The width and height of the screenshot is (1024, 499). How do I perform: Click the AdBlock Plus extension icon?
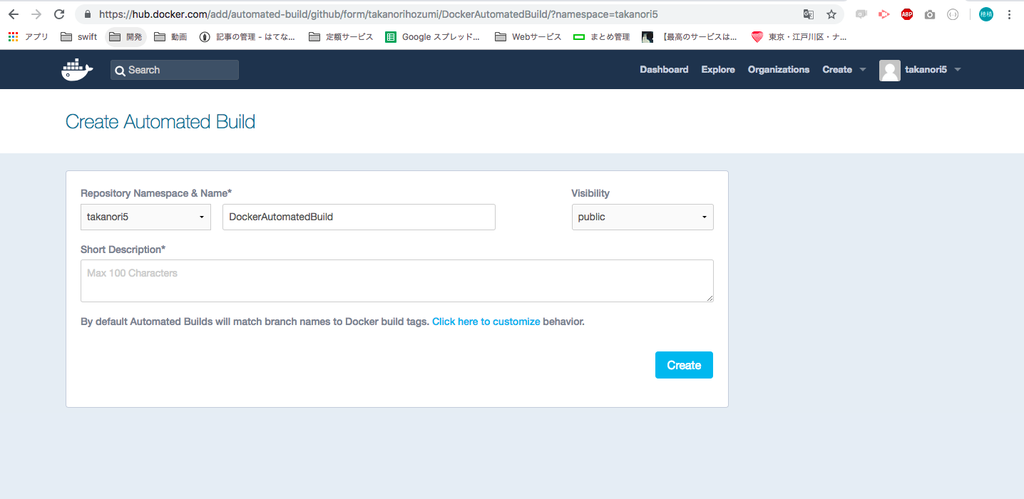tap(906, 14)
